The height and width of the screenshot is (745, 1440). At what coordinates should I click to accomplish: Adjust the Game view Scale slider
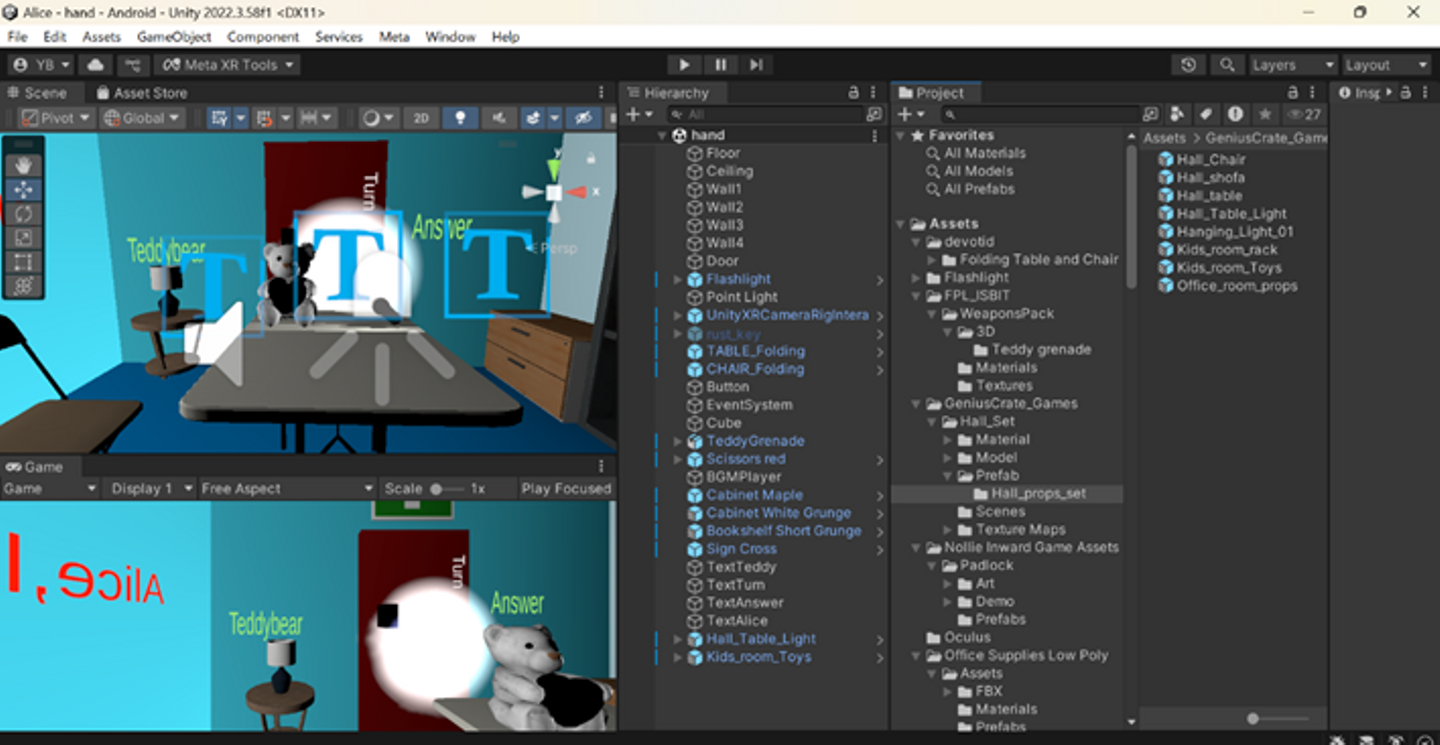point(437,489)
